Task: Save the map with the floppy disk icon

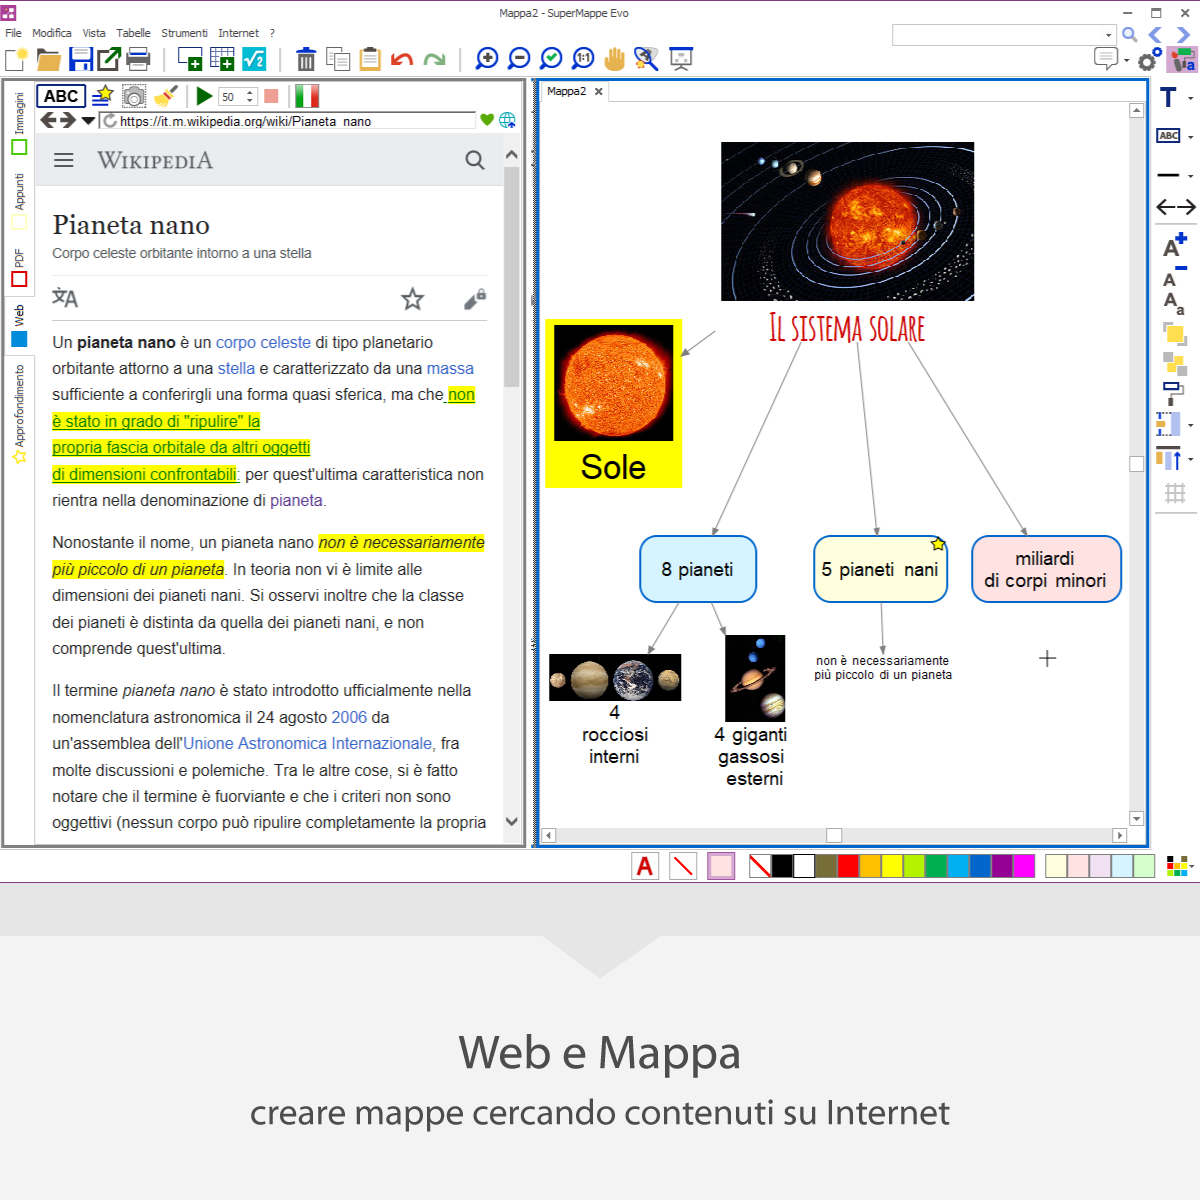Action: pos(80,59)
